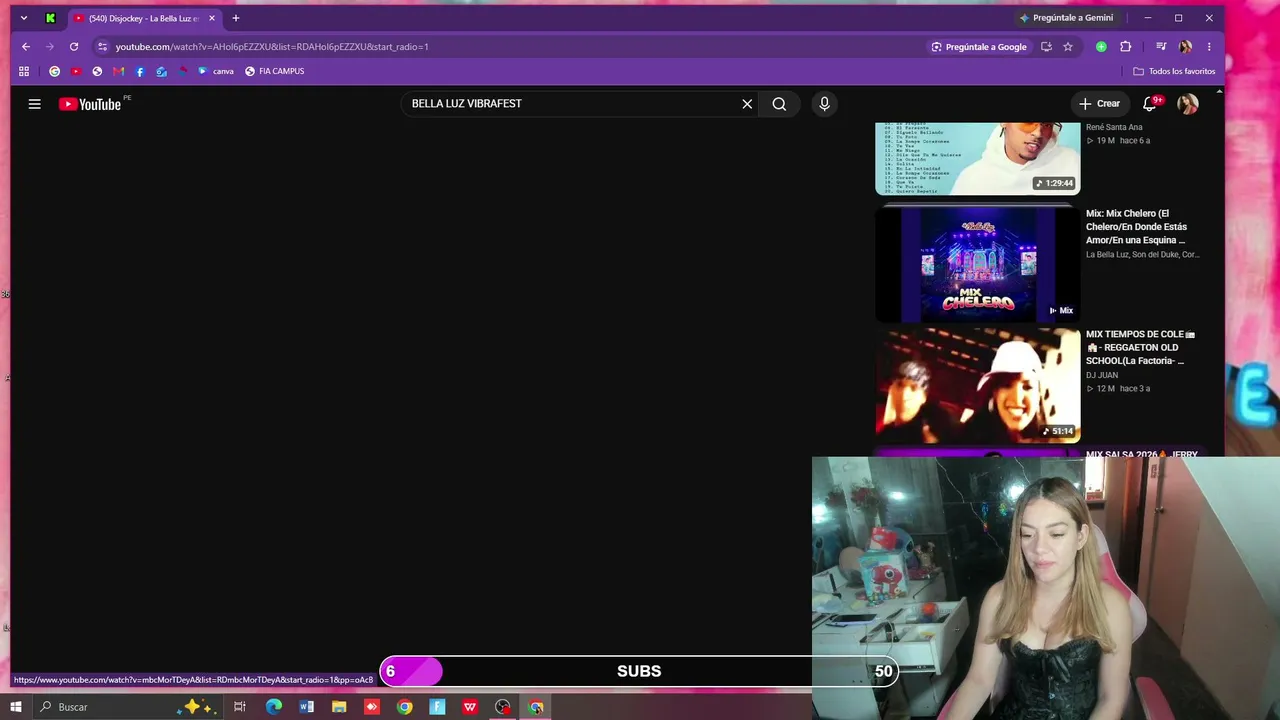
Task: Open the Chrome three-dot menu
Action: [x=1209, y=47]
